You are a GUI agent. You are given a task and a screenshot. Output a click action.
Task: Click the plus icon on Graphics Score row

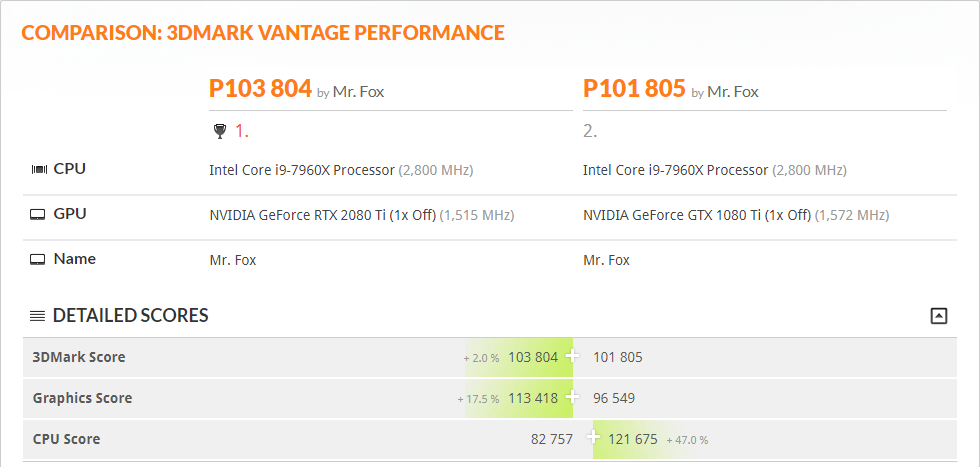click(572, 397)
